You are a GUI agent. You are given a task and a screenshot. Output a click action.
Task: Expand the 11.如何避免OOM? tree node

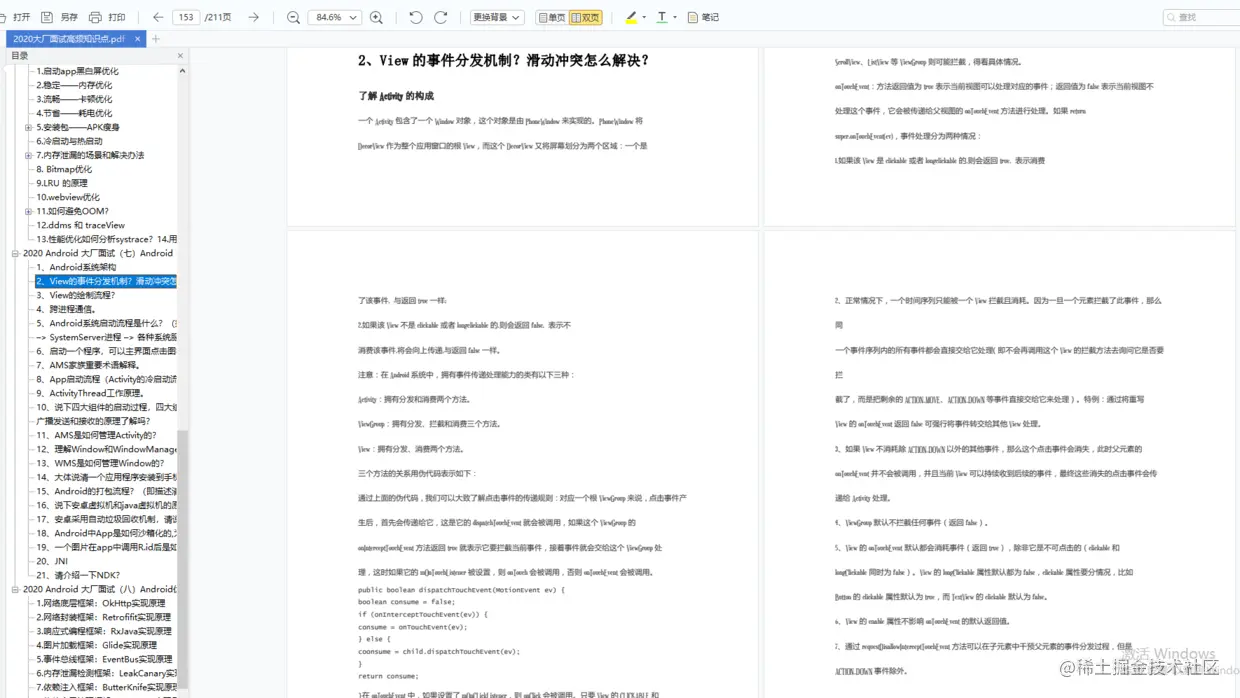click(29, 211)
